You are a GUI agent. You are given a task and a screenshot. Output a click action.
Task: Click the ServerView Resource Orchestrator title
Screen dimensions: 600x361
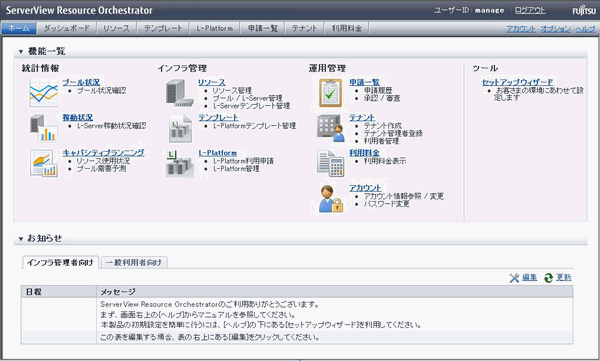79,10
